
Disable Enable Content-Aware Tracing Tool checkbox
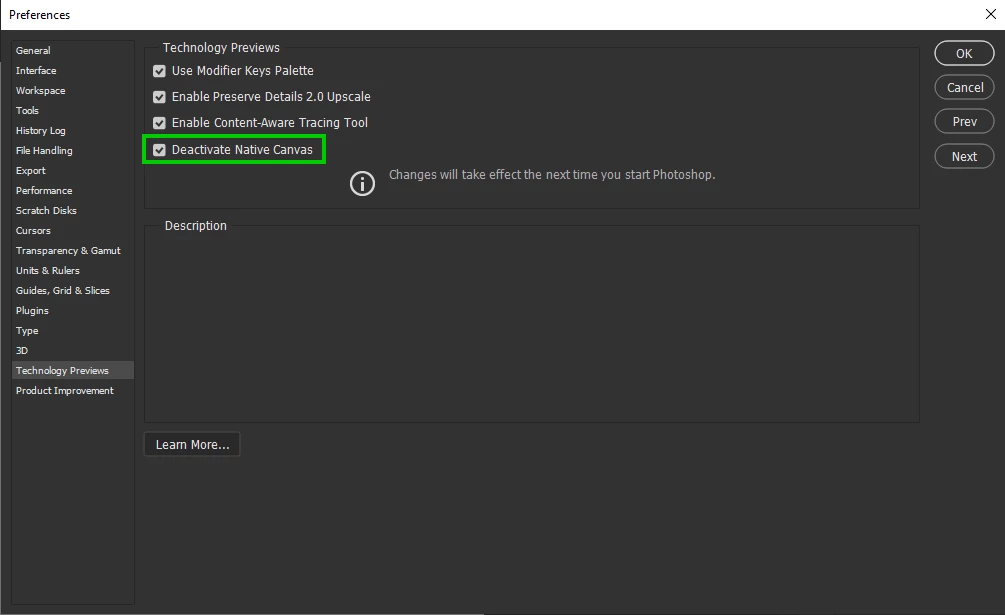coord(160,123)
